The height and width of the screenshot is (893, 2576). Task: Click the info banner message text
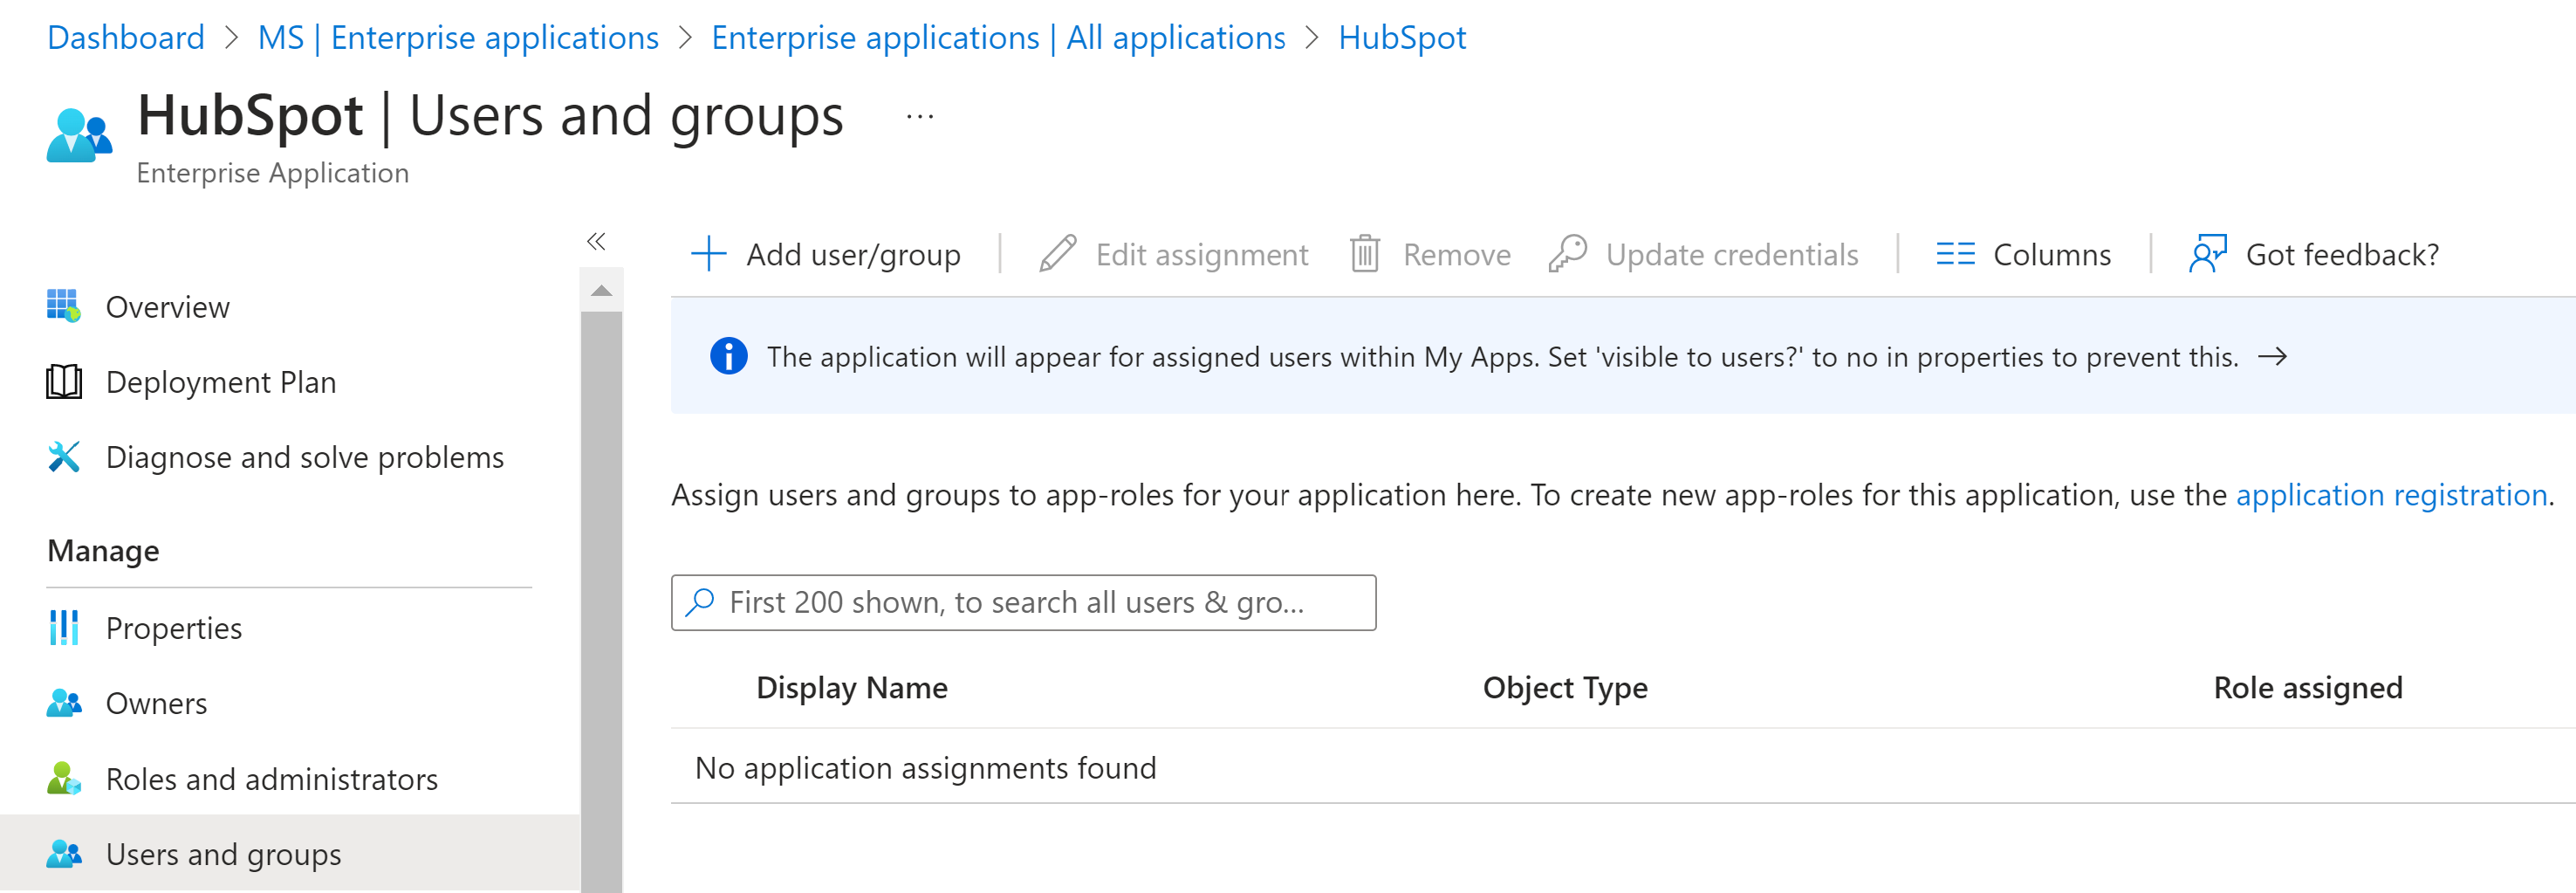coord(1501,357)
